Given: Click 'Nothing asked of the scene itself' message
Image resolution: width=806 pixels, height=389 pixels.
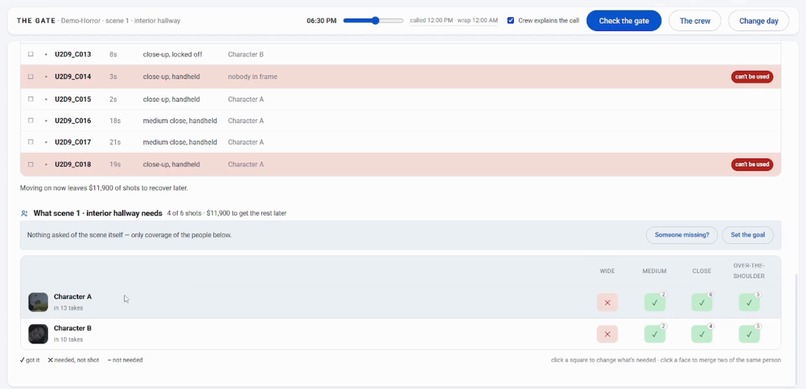Looking at the screenshot, I should (x=130, y=235).
